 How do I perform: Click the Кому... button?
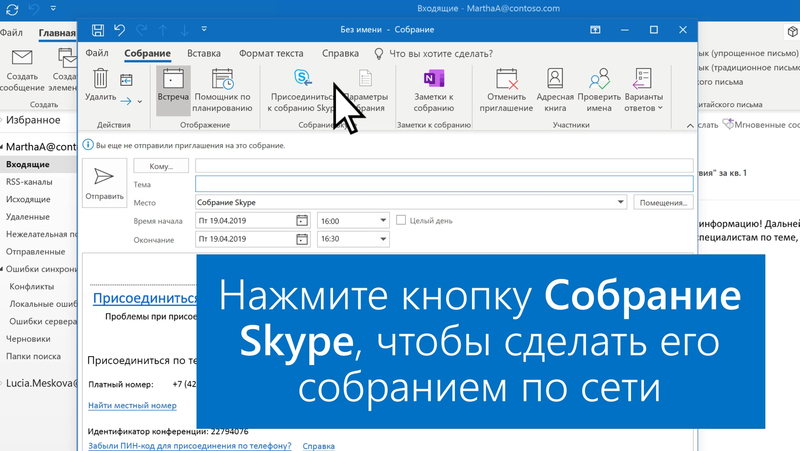(161, 166)
